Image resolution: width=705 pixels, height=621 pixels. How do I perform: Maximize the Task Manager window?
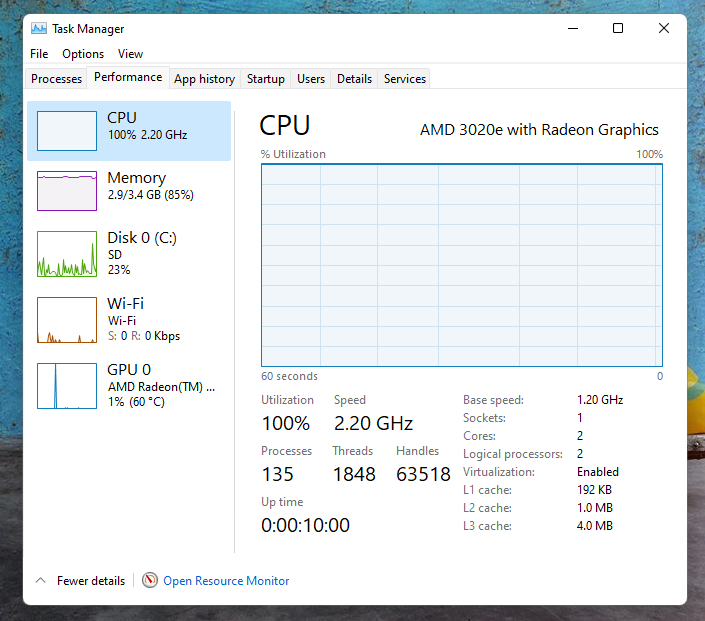(x=618, y=28)
